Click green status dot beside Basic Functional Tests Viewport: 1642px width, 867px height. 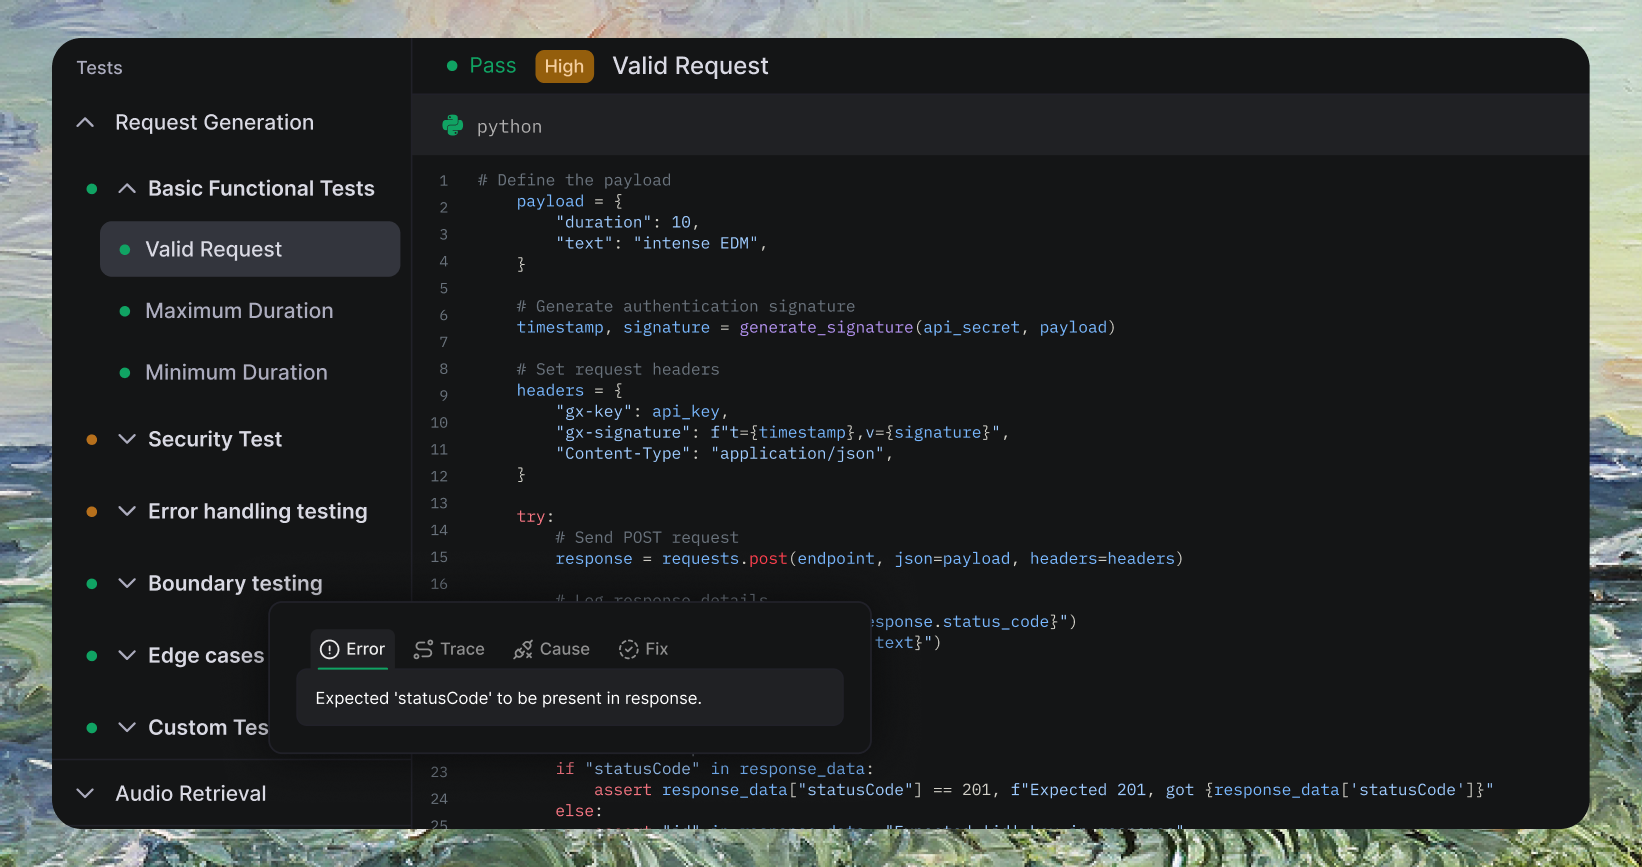coord(92,189)
